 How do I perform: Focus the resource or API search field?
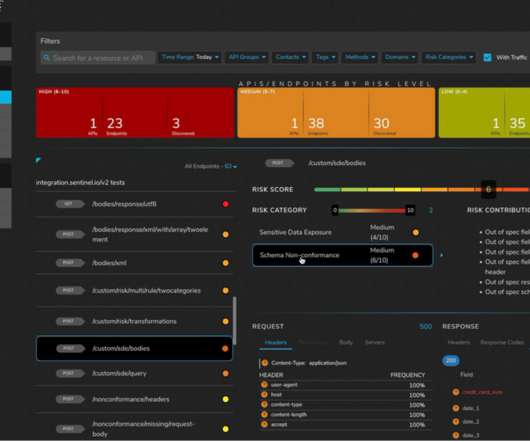tap(98, 58)
